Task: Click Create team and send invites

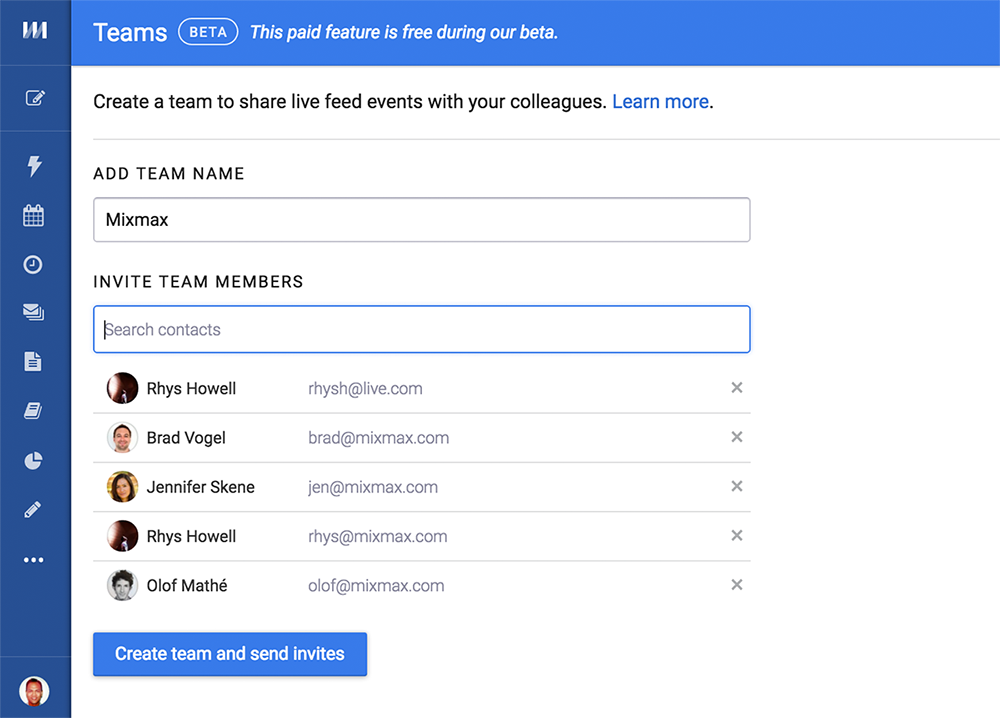Action: pyautogui.click(x=230, y=654)
